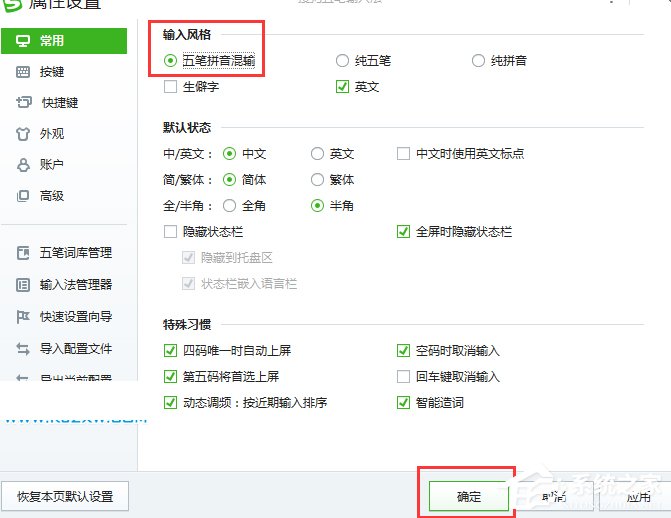Toggle 空码时取消输入 option
671x518 pixels.
coord(404,351)
